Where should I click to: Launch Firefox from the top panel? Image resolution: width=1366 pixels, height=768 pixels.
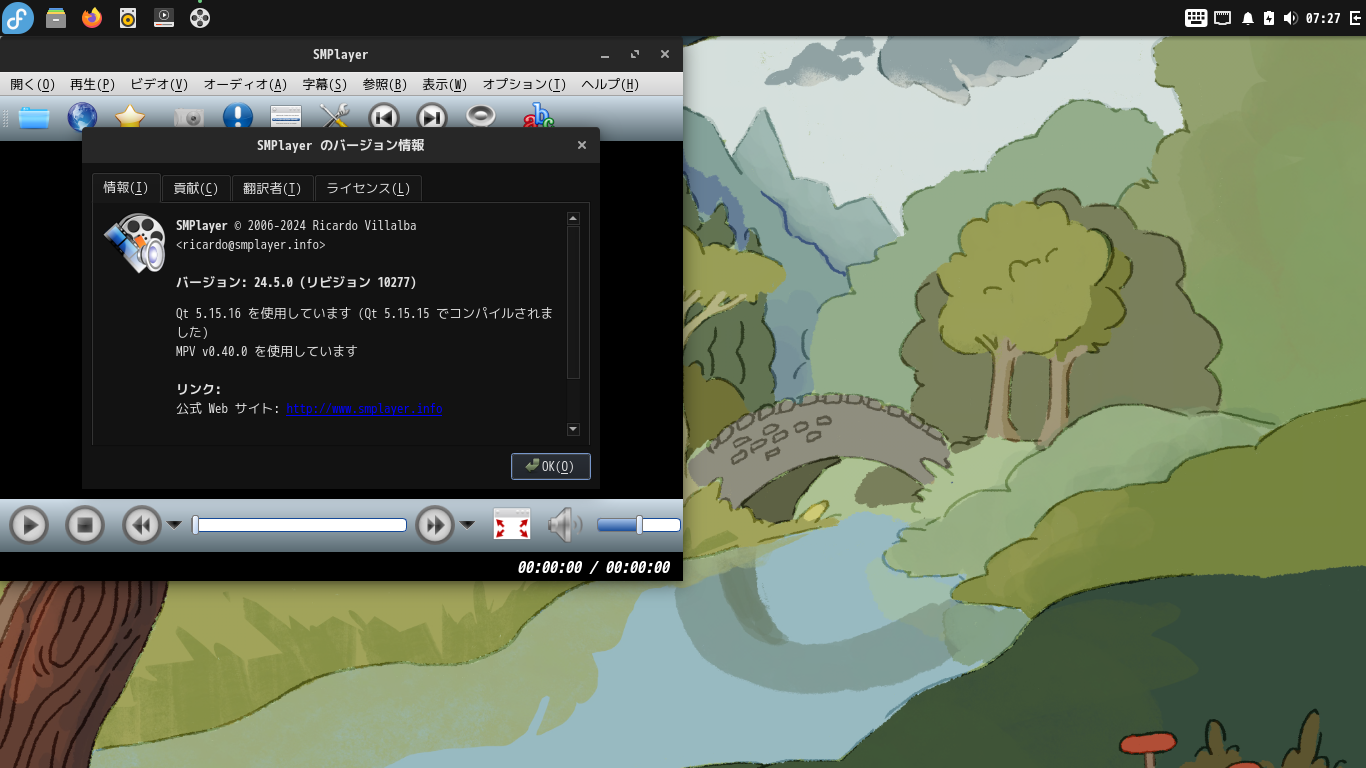tap(92, 18)
